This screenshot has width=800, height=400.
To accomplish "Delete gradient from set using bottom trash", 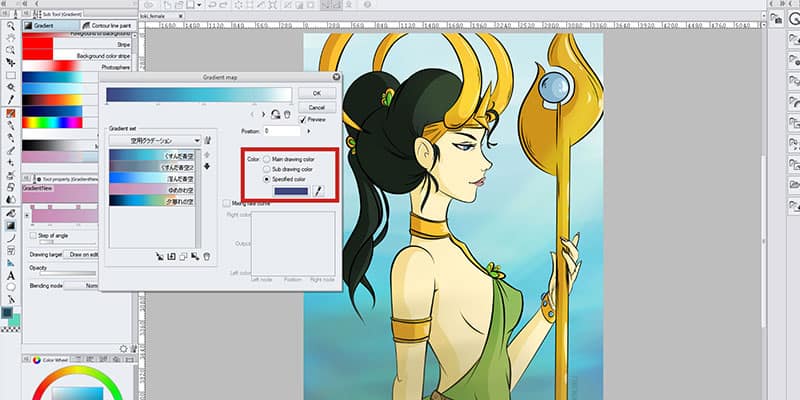I will [207, 256].
